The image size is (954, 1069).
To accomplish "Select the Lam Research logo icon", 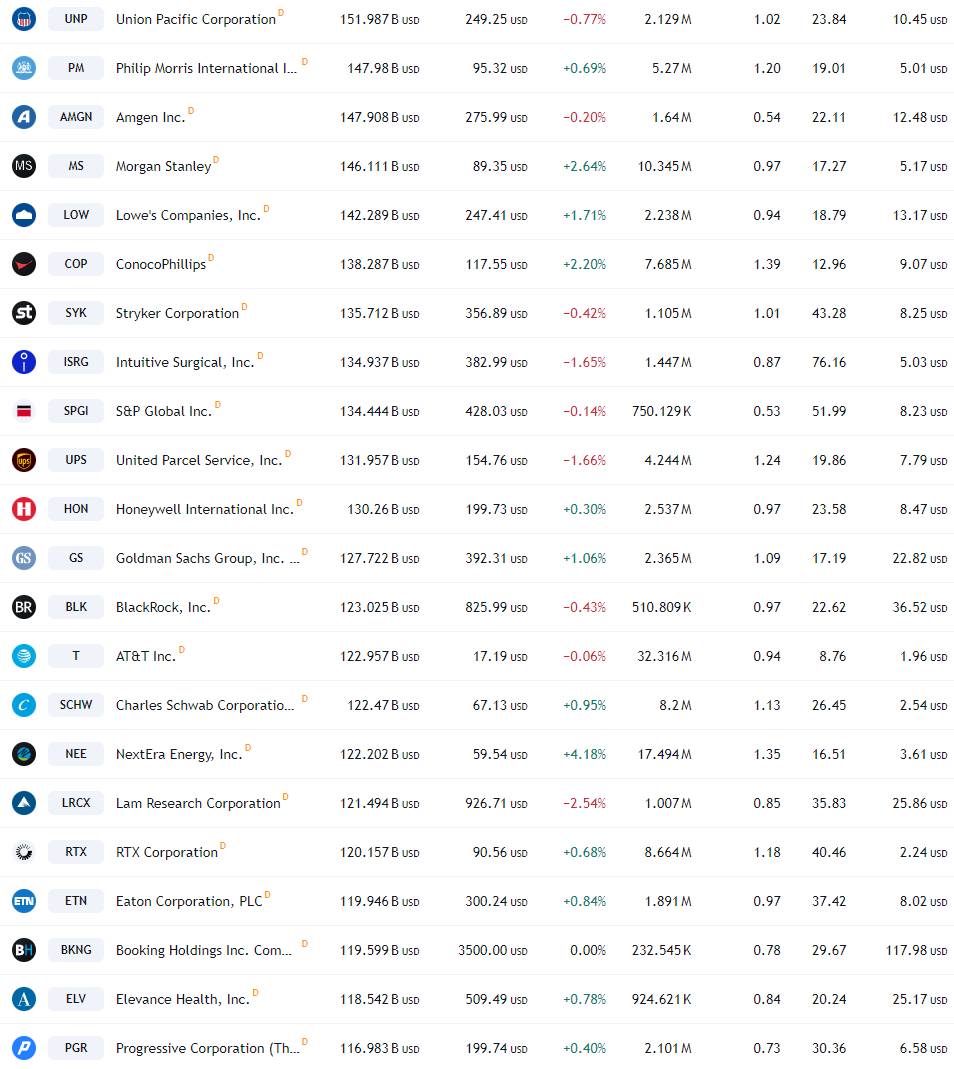I will pos(24,803).
